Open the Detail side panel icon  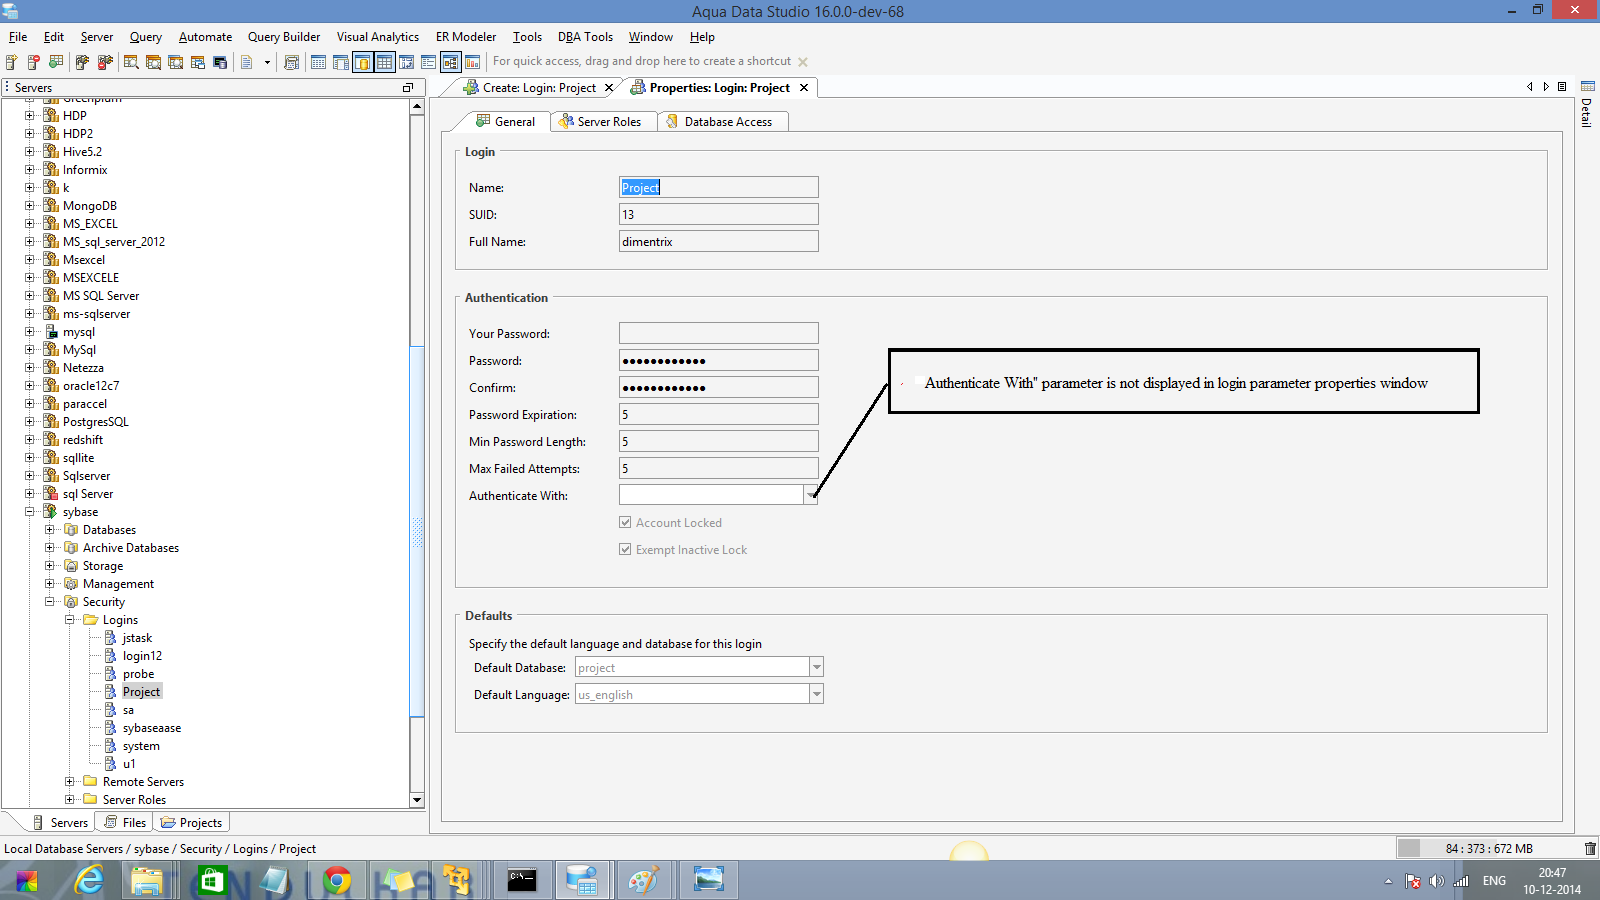(1587, 104)
